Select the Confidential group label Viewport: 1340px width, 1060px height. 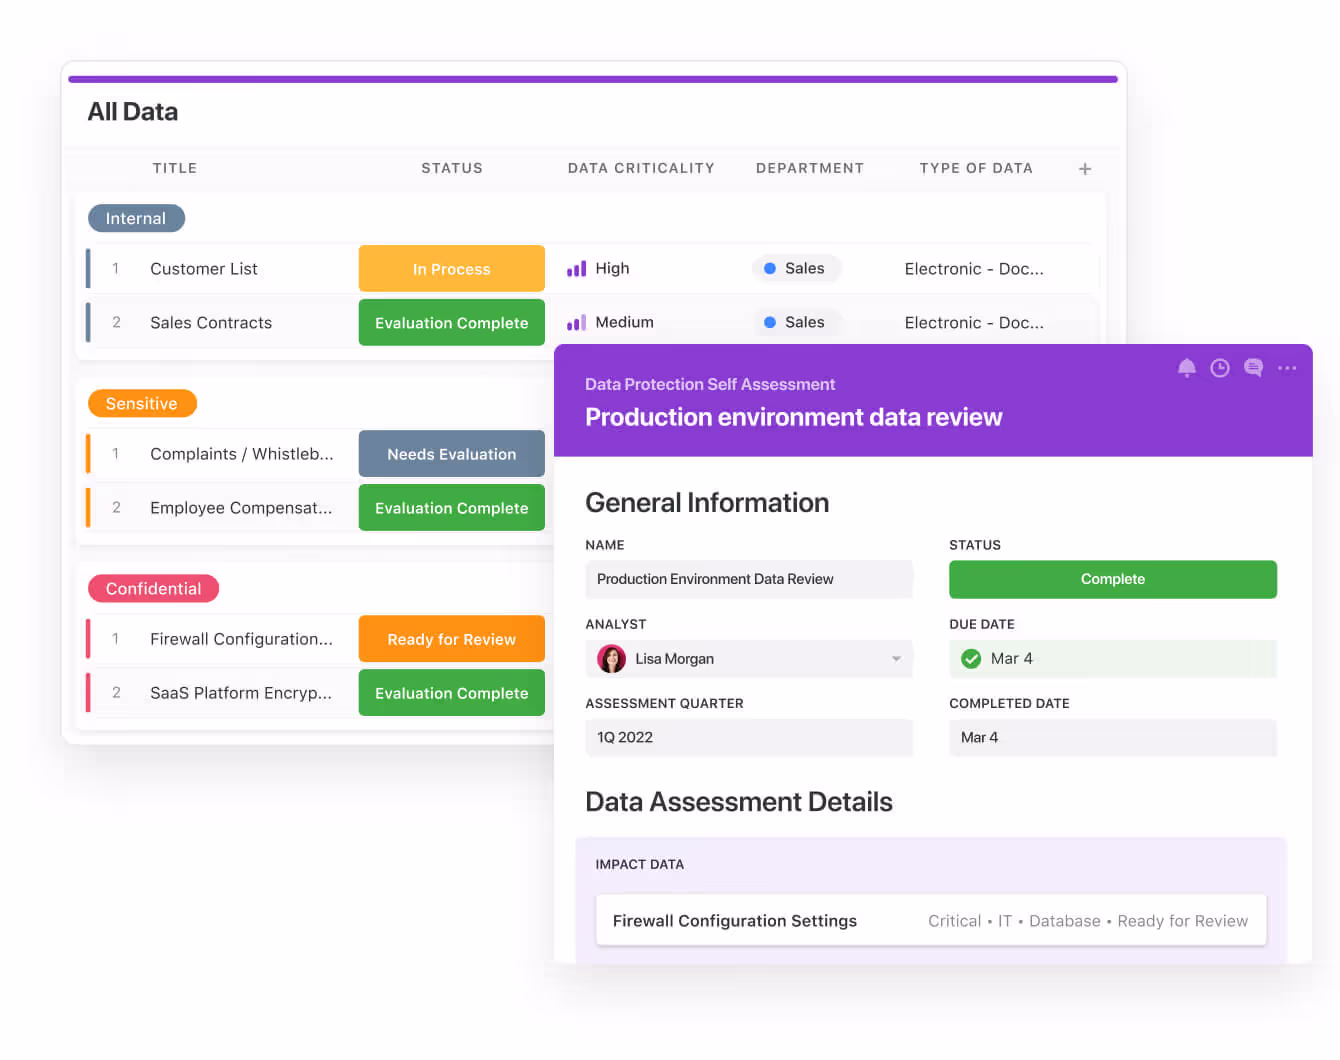click(x=153, y=589)
